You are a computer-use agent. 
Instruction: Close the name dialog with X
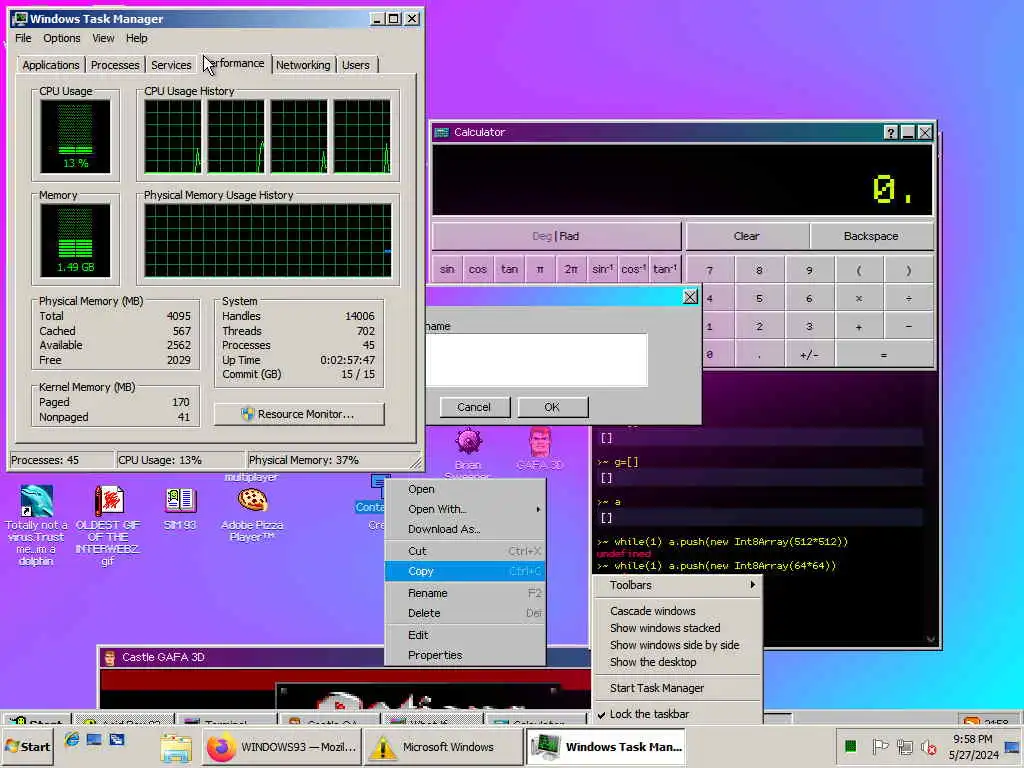(x=690, y=297)
